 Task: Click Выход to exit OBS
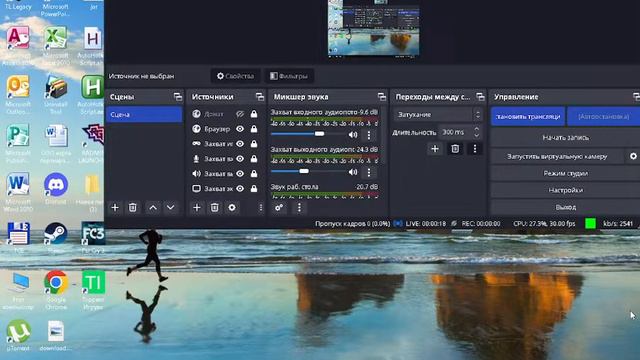point(565,207)
